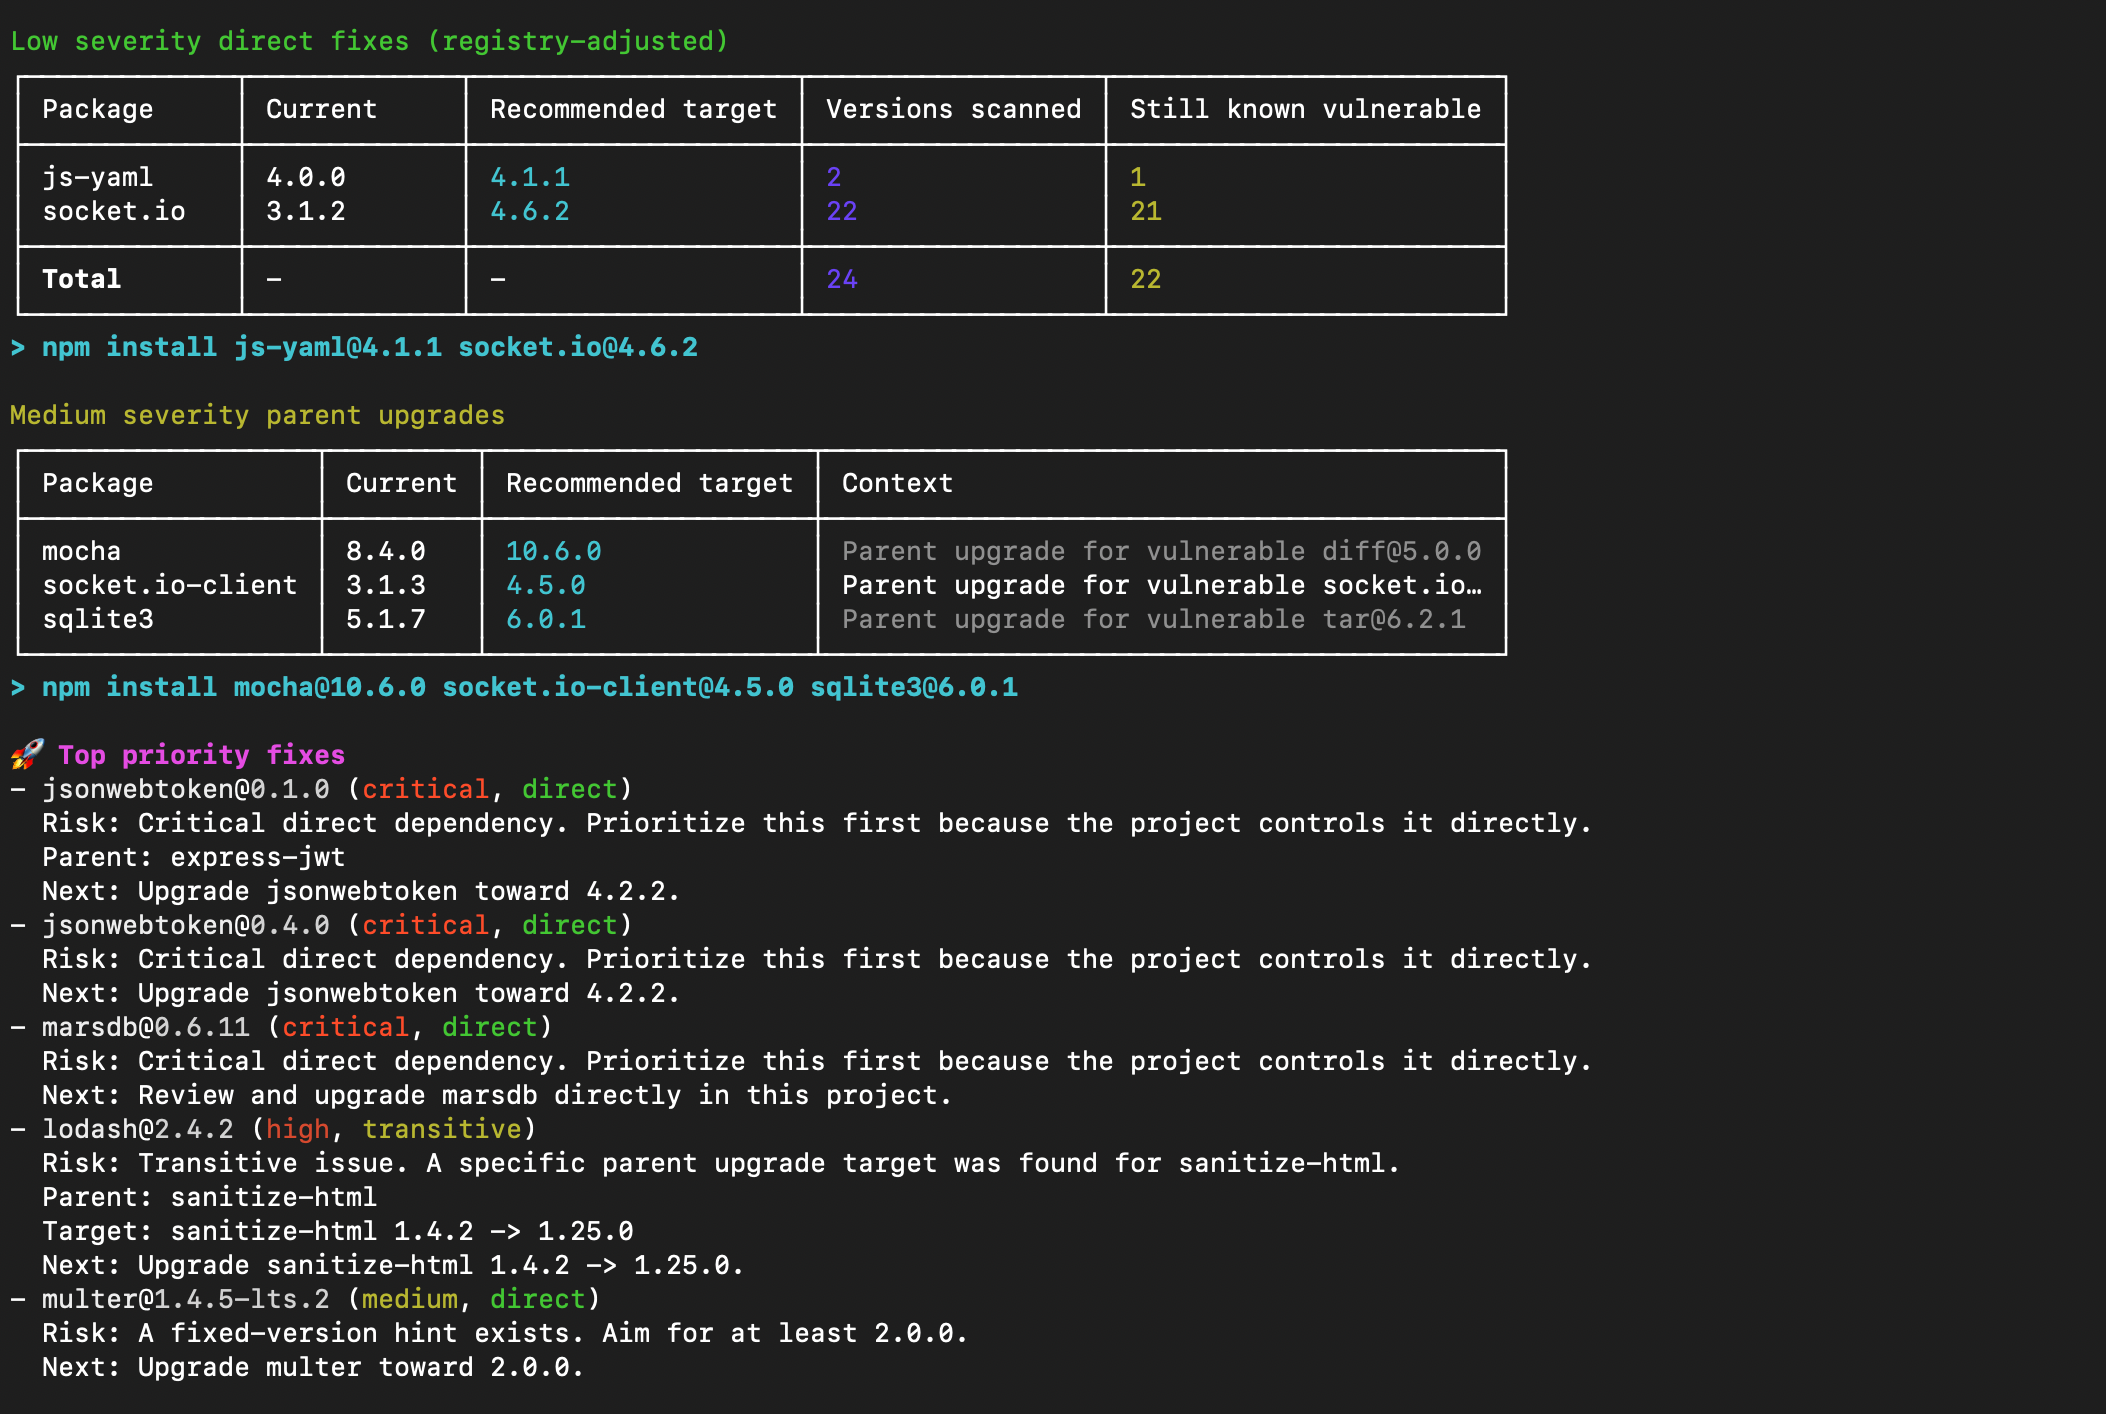This screenshot has width=2106, height=1414.
Task: Select the 'npm install js-yaml@4.1.1 socket.io@4.6.2' command
Action: (370, 347)
